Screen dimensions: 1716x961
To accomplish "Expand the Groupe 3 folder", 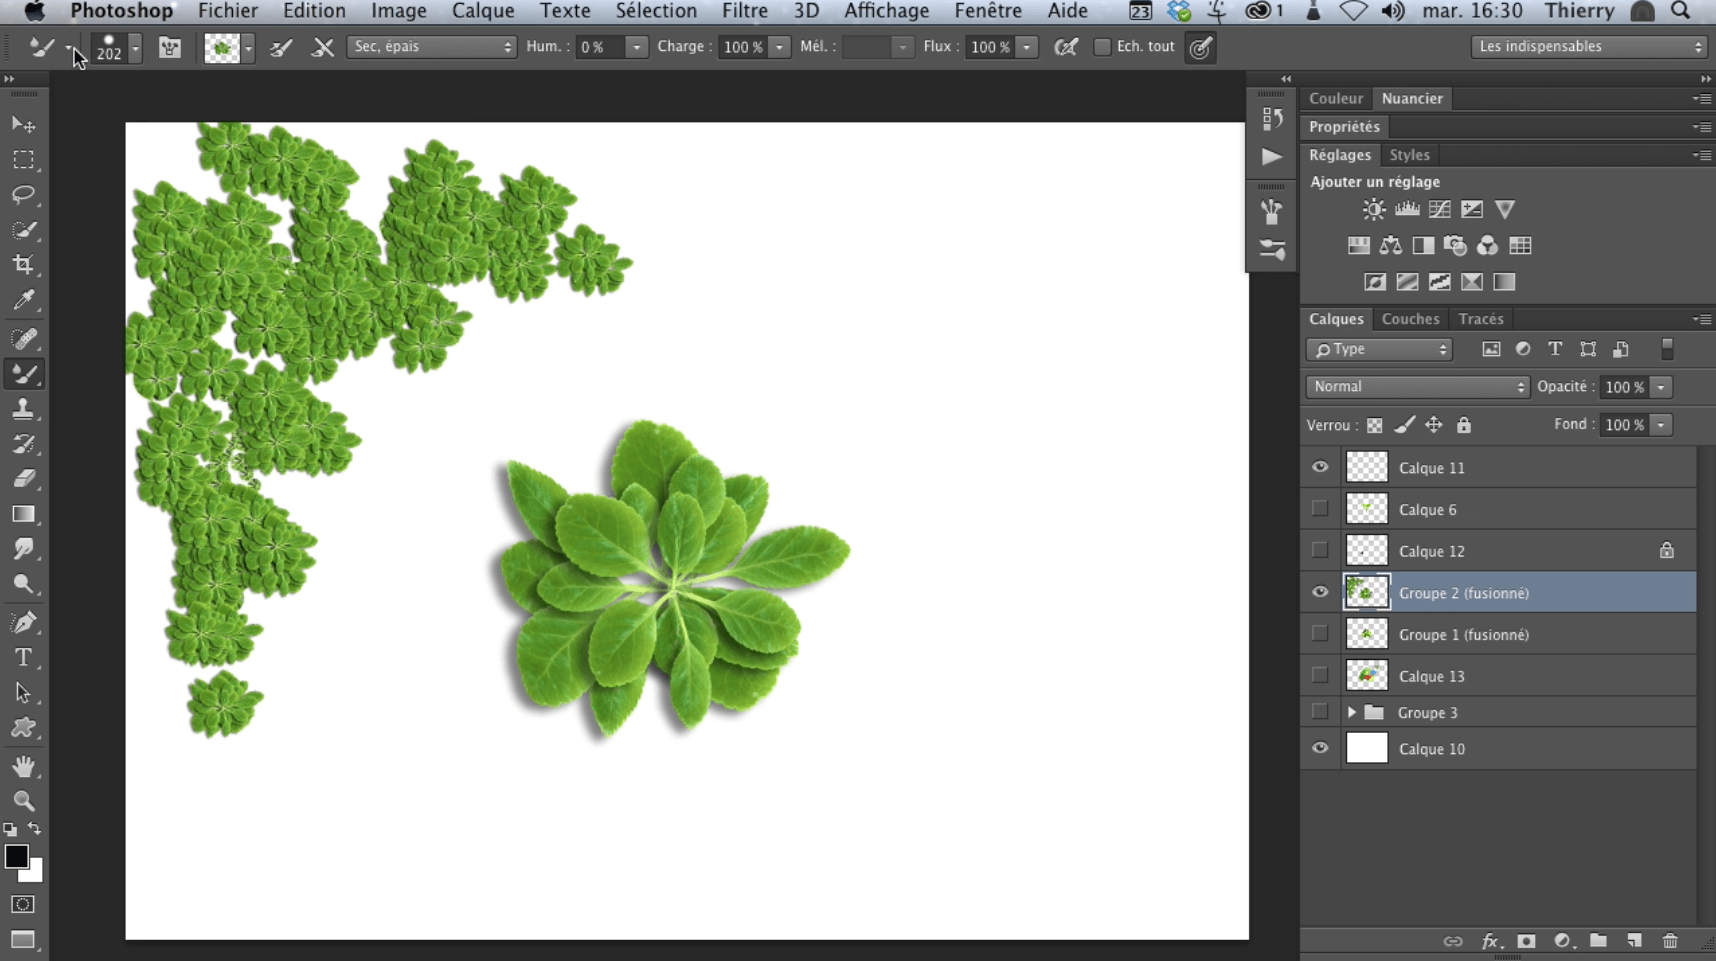I will 1351,713.
